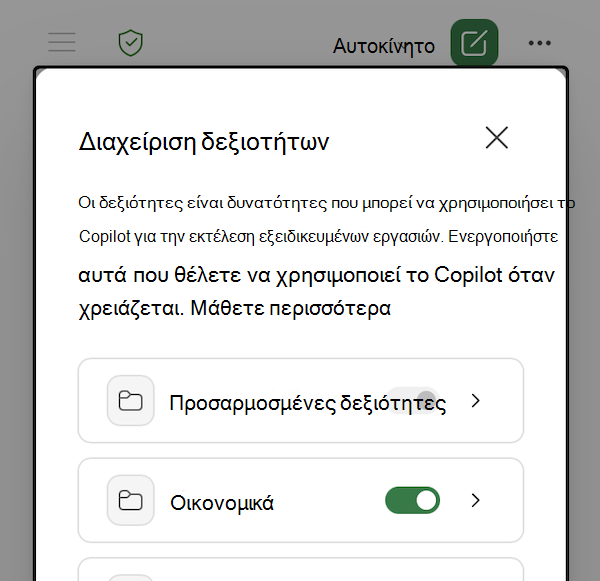600x581 pixels.
Task: Click the green new chat compose icon
Action: pos(474,43)
